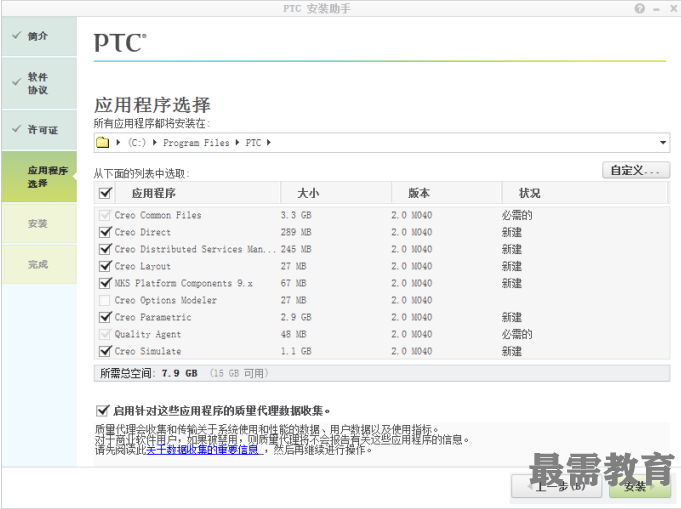The image size is (681, 509).
Task: Expand the arrow after Program Files
Action: 237,142
